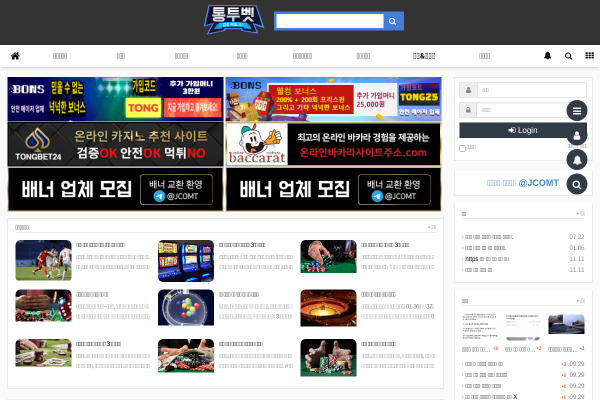The height and width of the screenshot is (400, 600).
Task: Open the notice row starting with https
Action: click(x=523, y=259)
